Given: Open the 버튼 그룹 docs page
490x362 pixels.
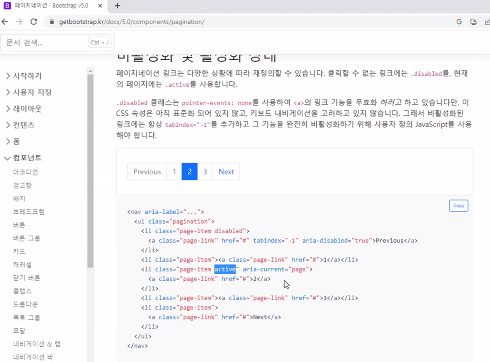Looking at the screenshot, I should [x=26, y=238].
